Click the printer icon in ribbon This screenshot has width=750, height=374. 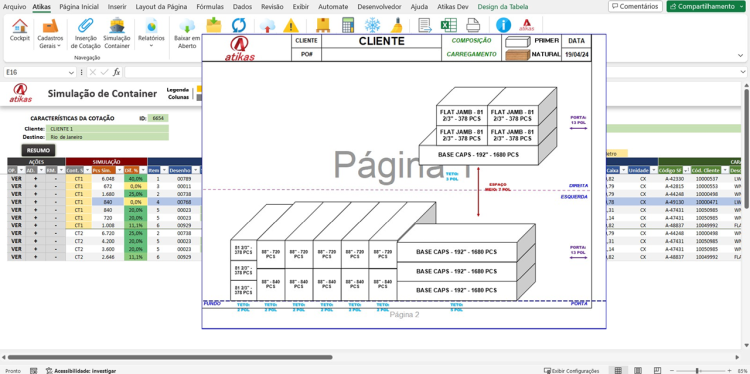point(473,26)
